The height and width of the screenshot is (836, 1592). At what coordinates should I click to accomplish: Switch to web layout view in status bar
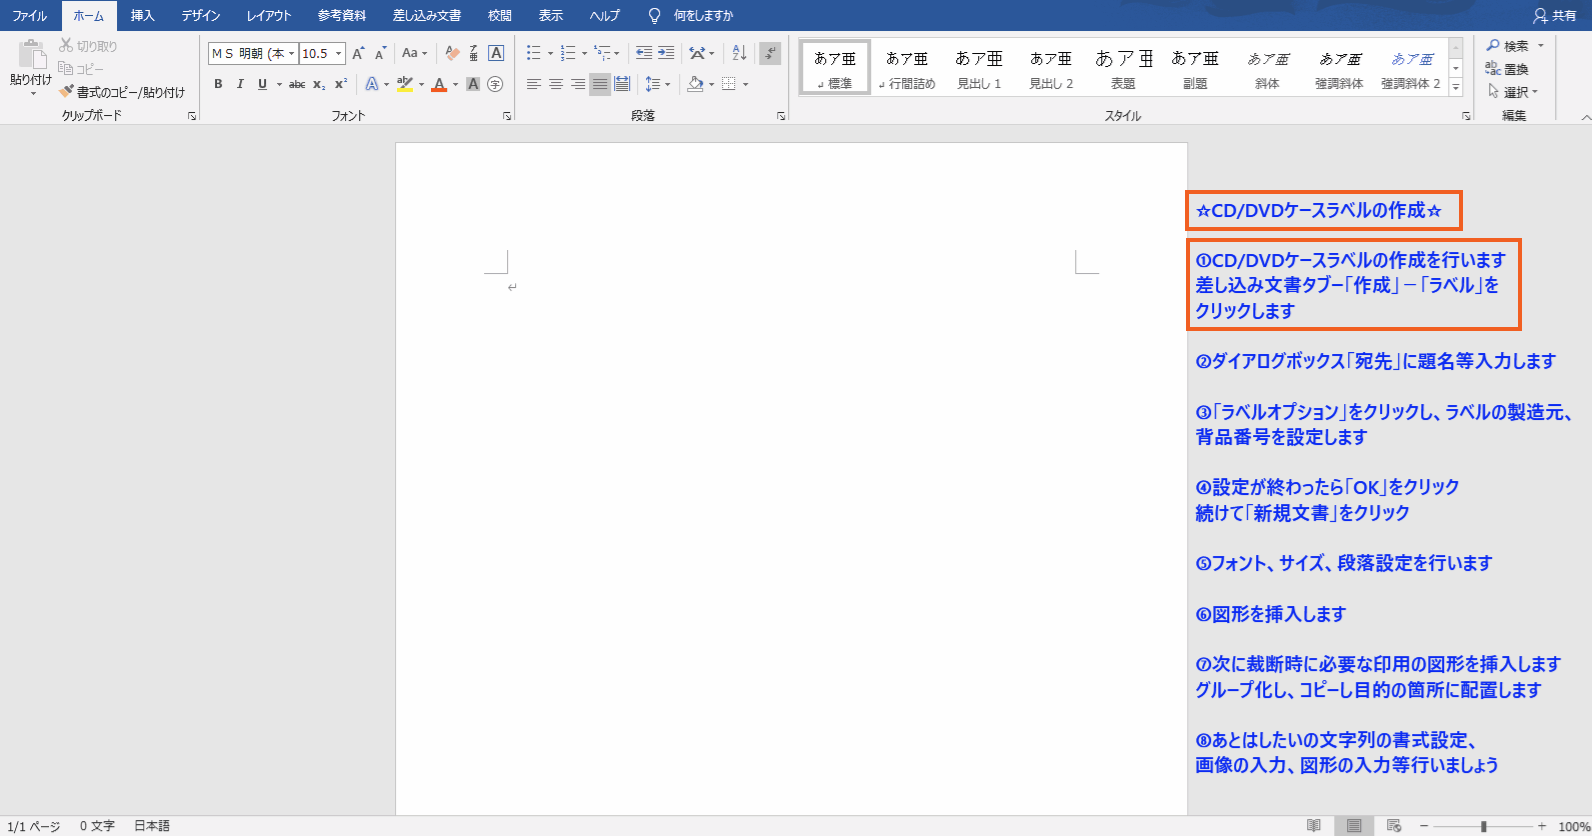[1394, 826]
